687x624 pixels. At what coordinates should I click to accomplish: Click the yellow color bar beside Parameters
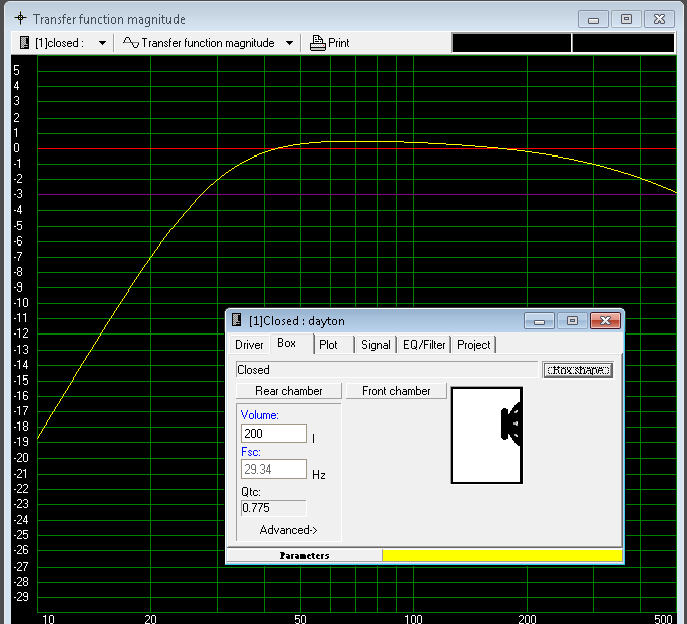502,555
